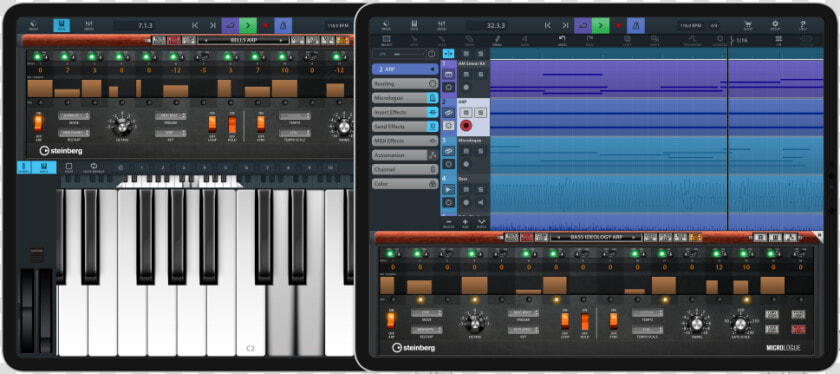This screenshot has height=374, width=840.
Task: Toggle the purple cycle loop on the right iPad
Action: pos(583,25)
